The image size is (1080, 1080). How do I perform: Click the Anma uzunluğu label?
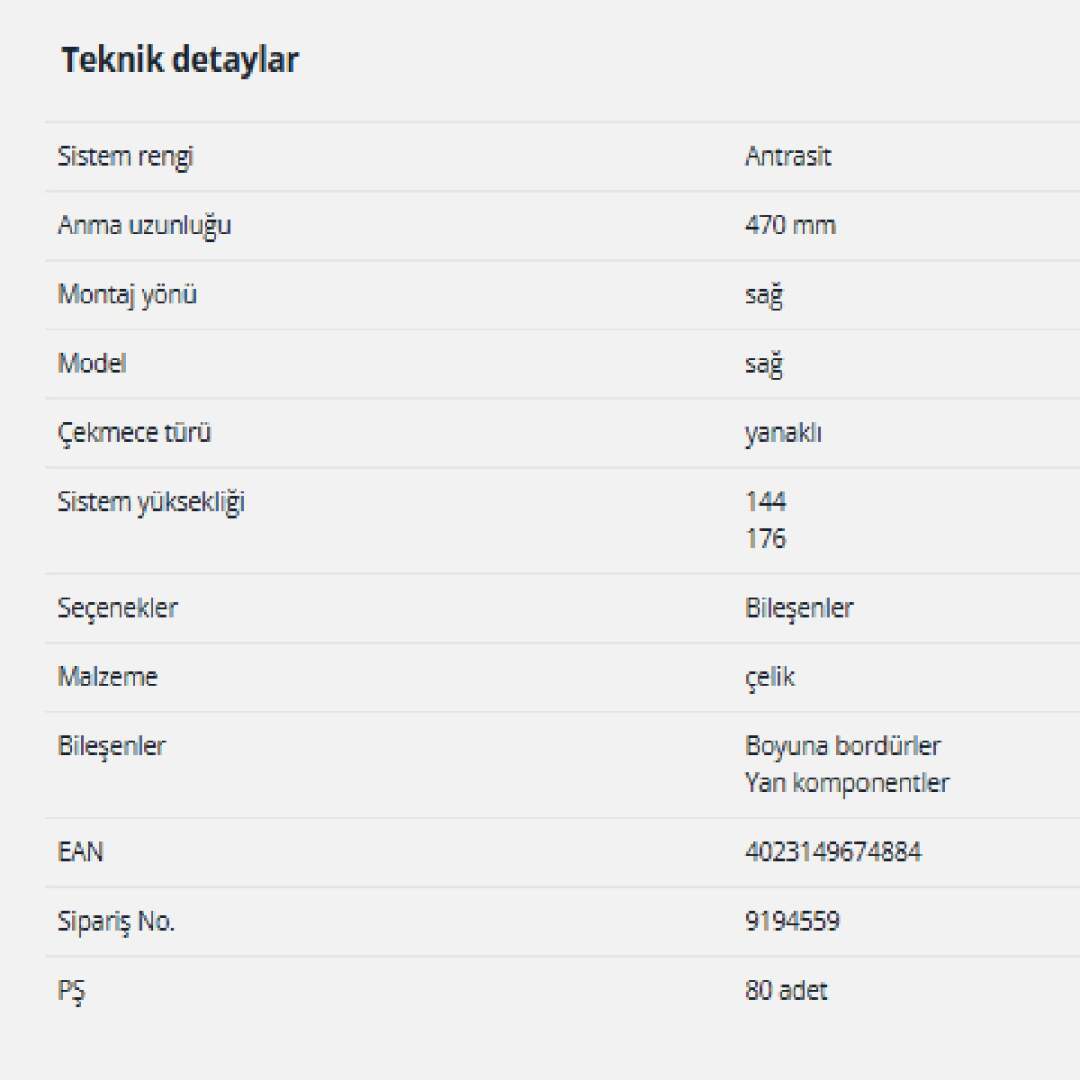coord(144,225)
